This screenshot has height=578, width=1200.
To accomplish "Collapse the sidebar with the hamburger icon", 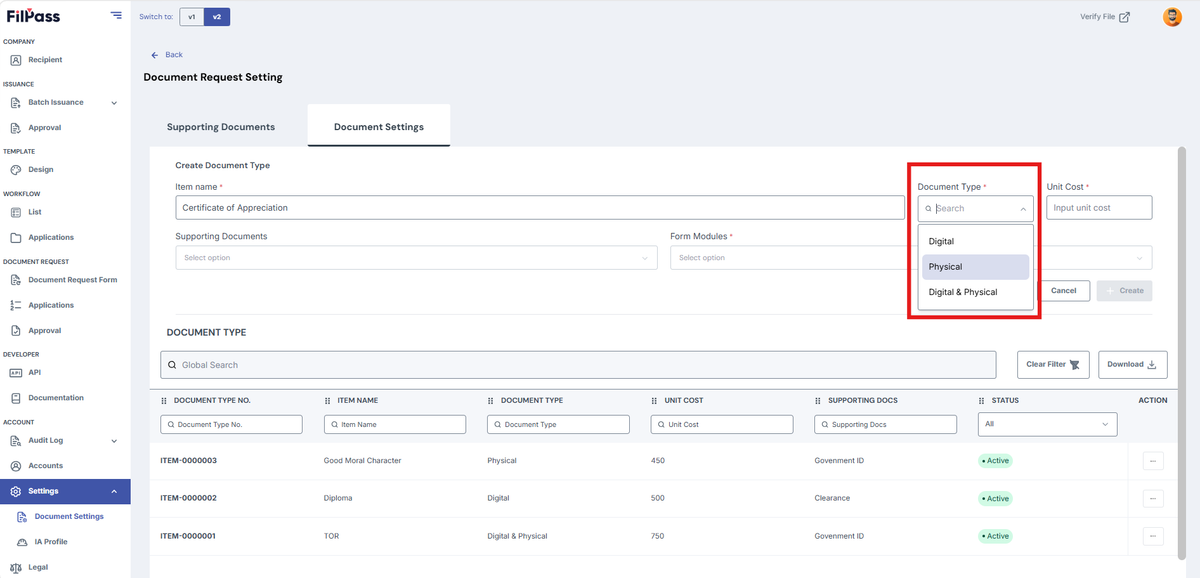I will [x=117, y=15].
